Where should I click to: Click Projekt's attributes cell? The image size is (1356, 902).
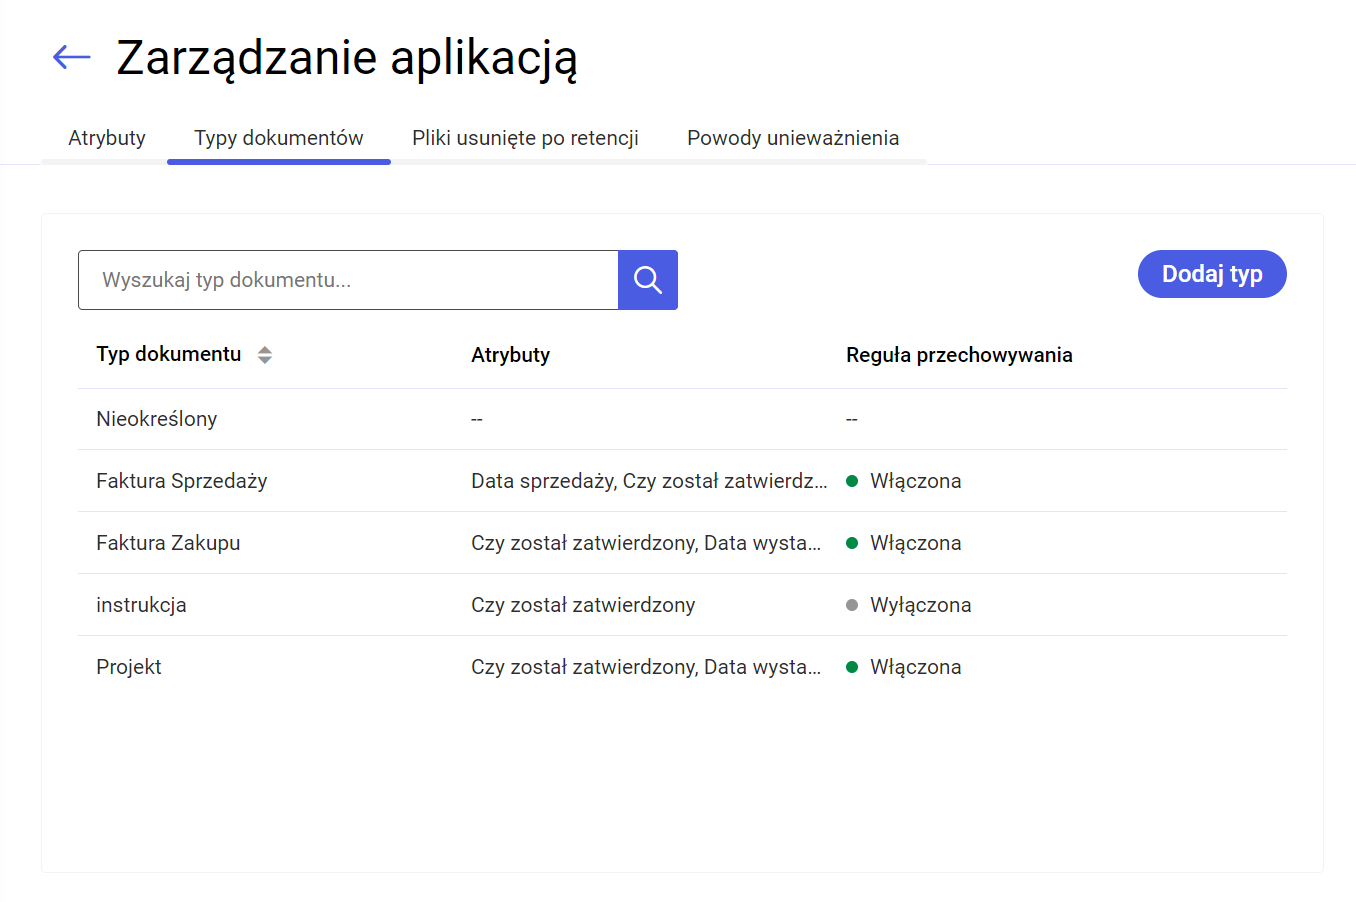click(646, 667)
